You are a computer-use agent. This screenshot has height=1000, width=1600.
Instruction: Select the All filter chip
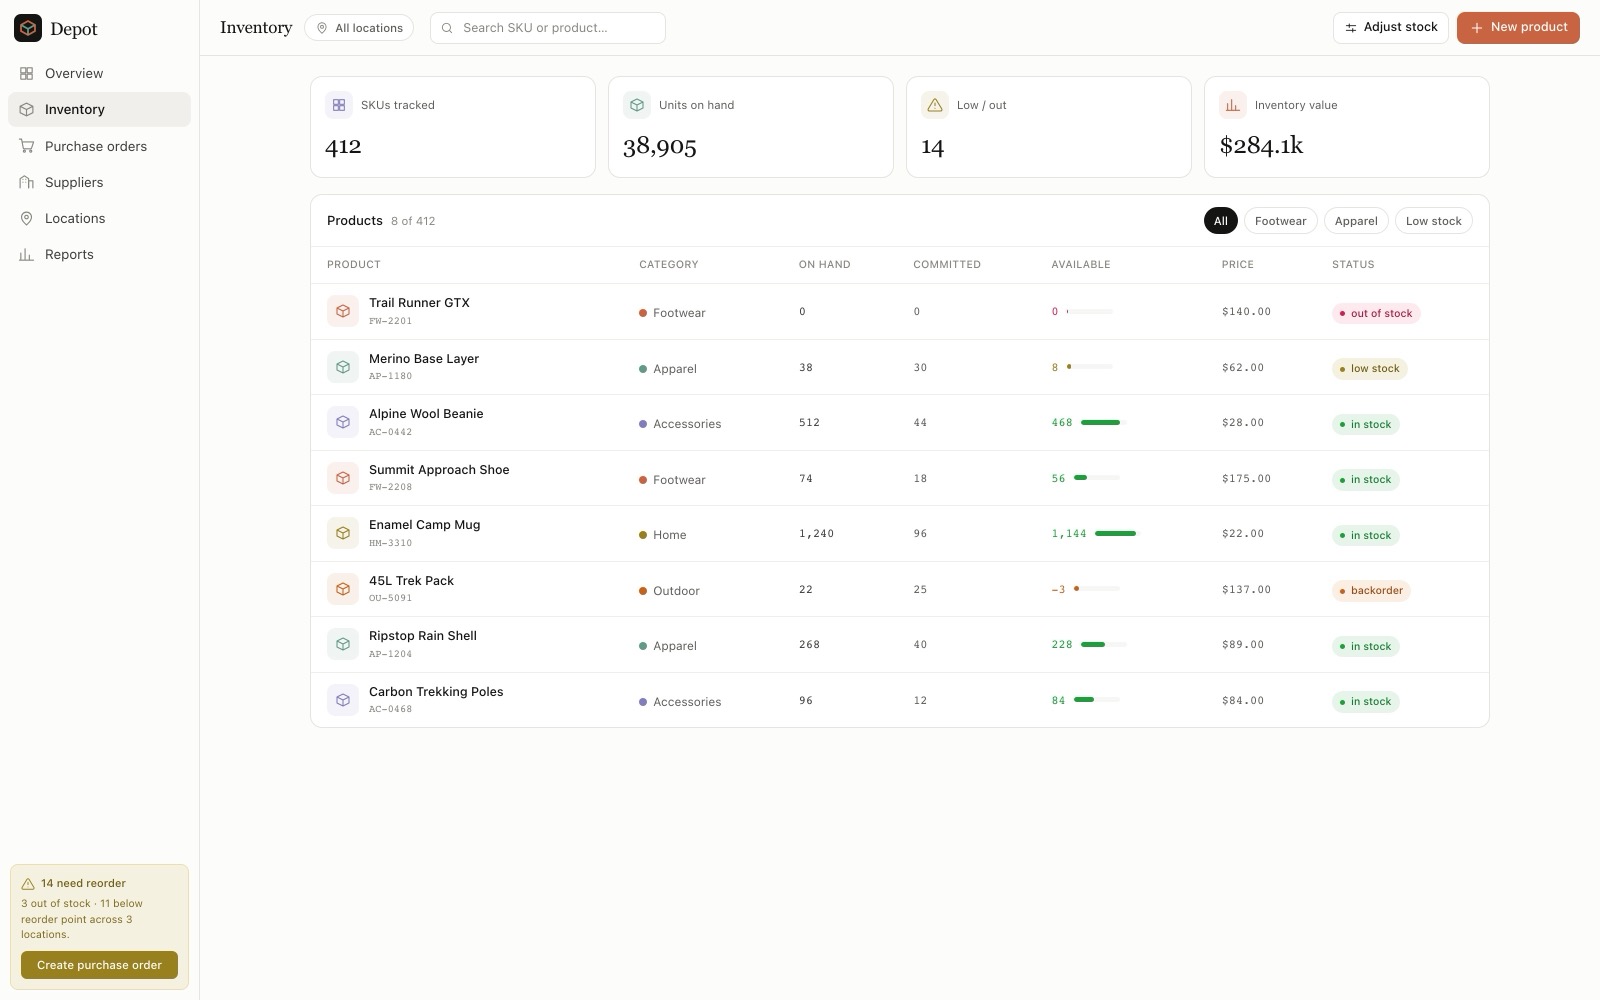1220,221
